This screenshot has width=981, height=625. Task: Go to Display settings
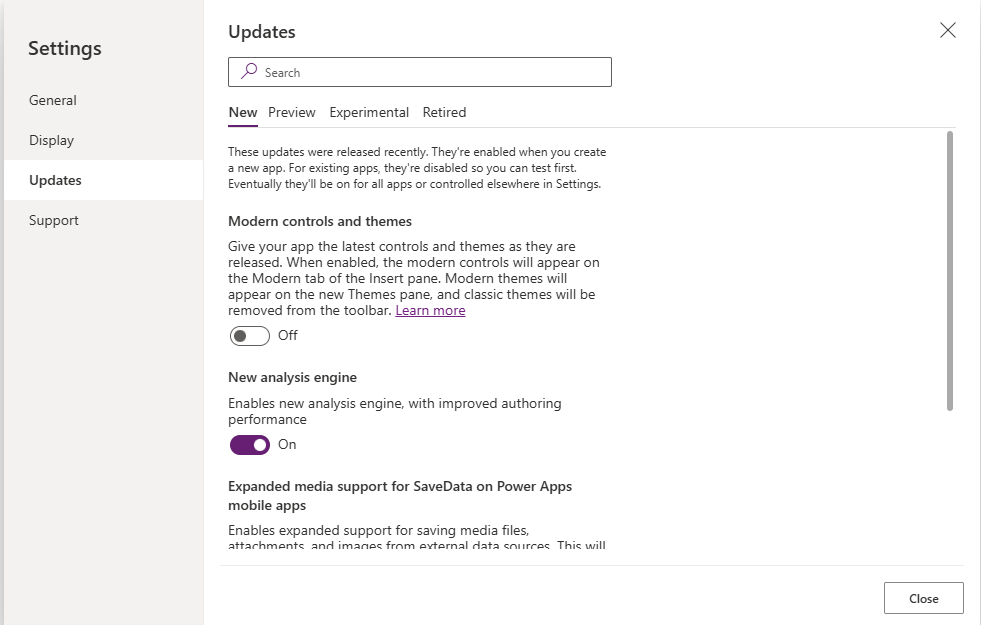103,140
